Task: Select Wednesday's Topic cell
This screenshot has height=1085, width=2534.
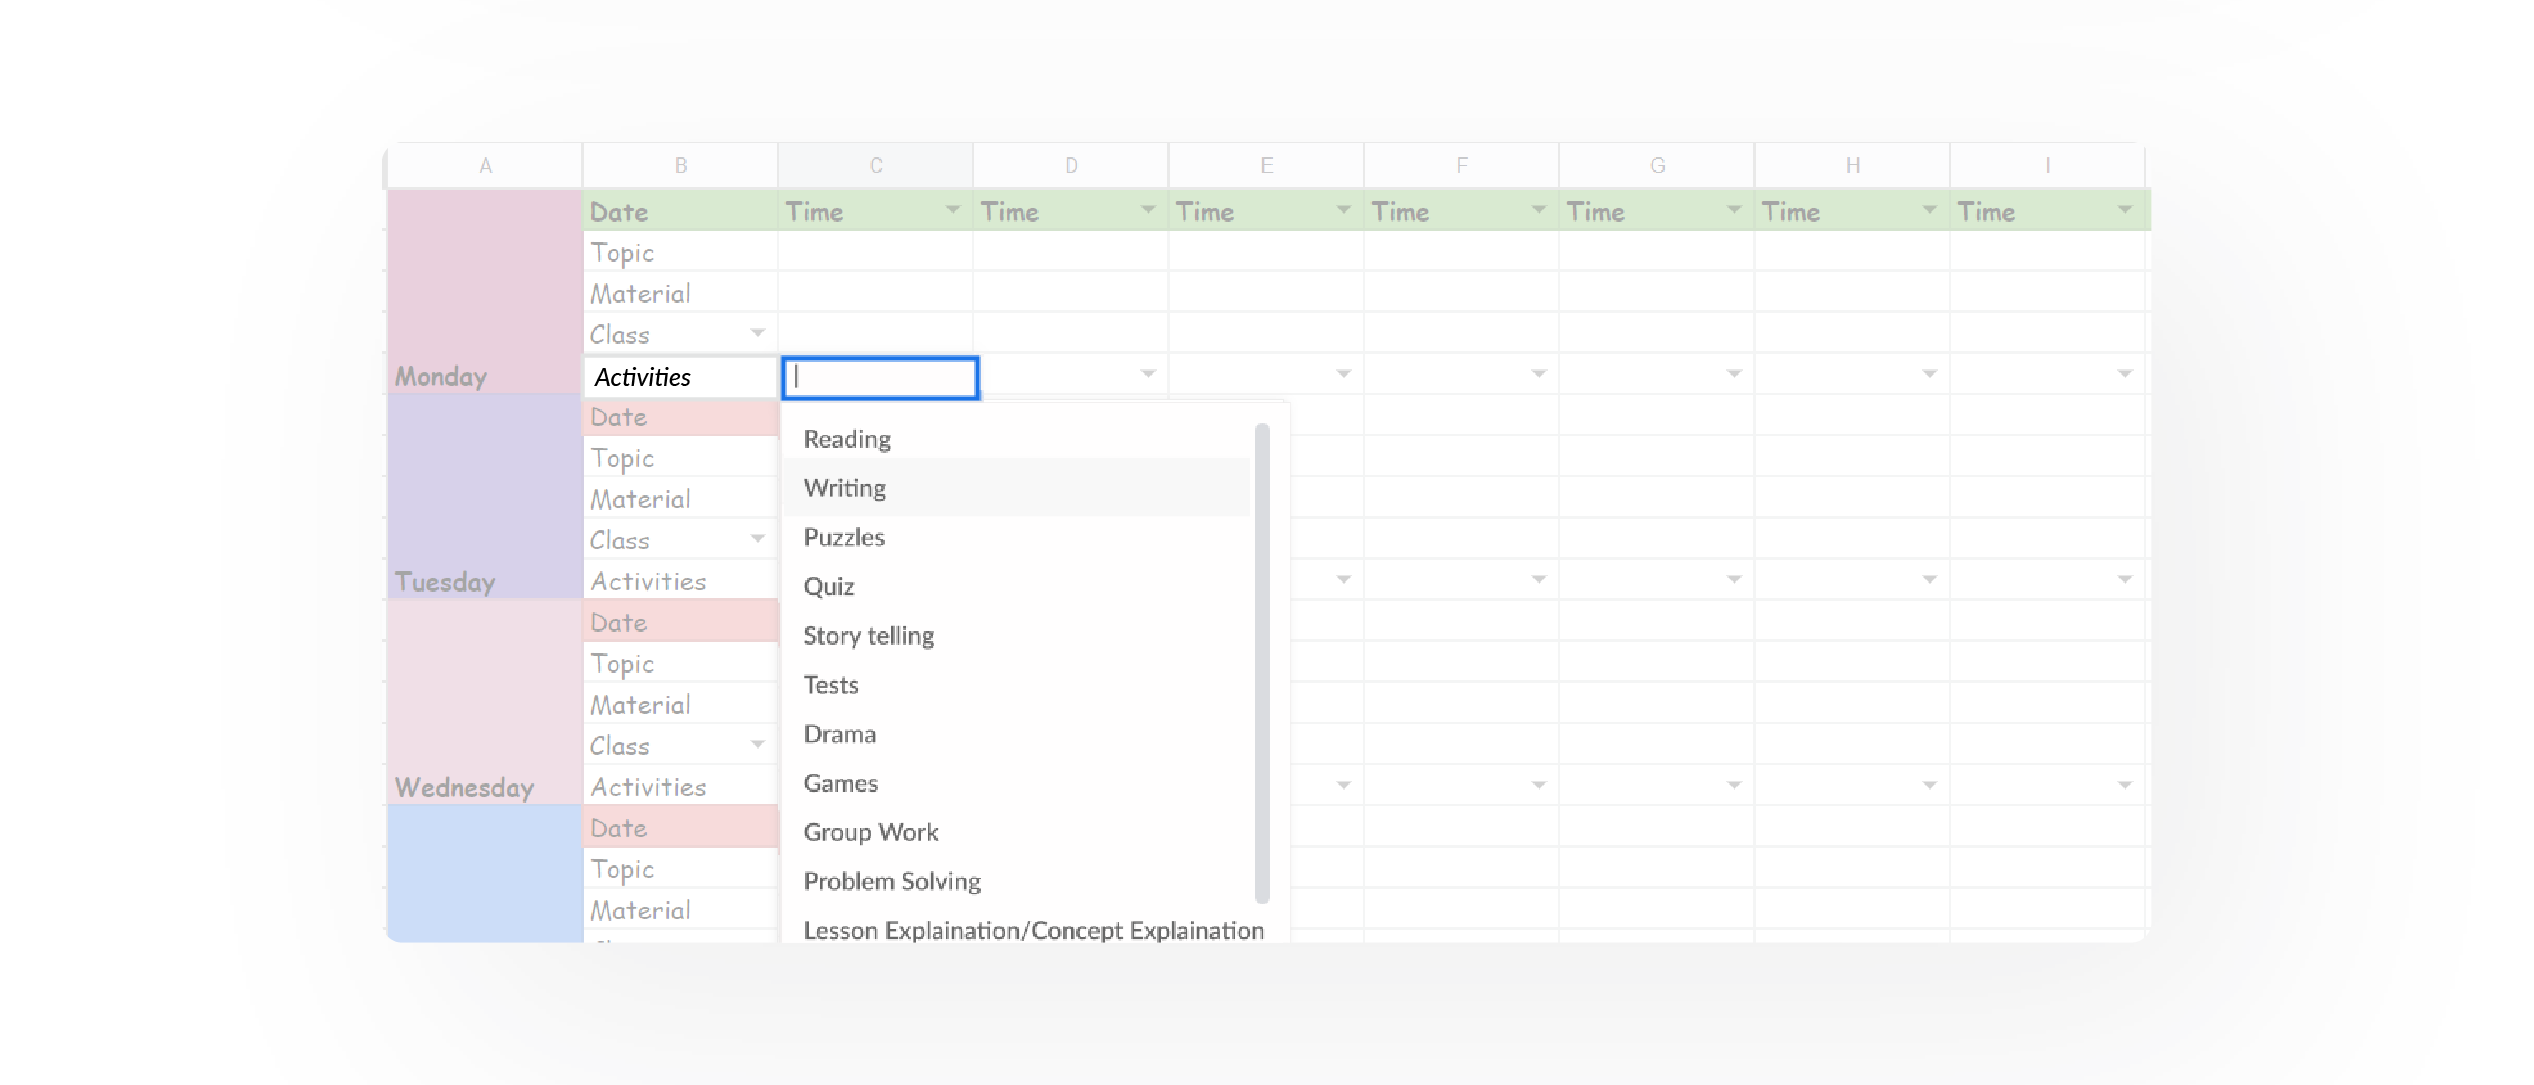Action: tap(680, 663)
